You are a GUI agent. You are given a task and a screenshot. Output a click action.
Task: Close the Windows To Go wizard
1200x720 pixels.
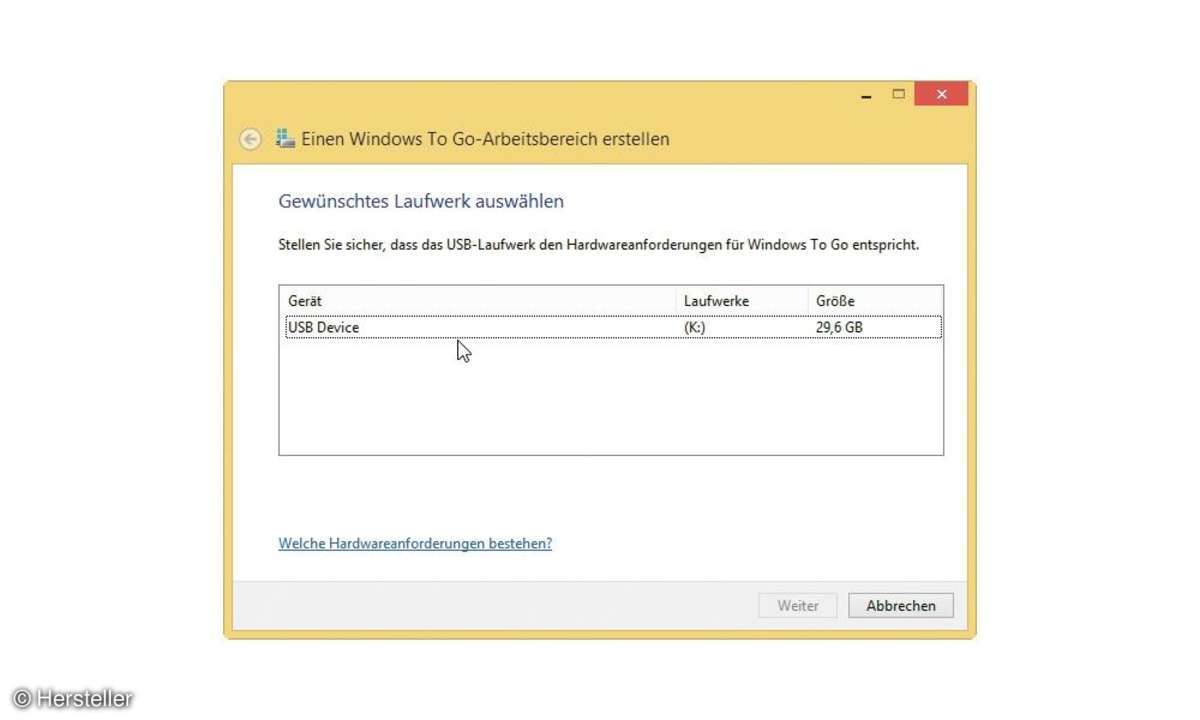pyautogui.click(x=941, y=95)
